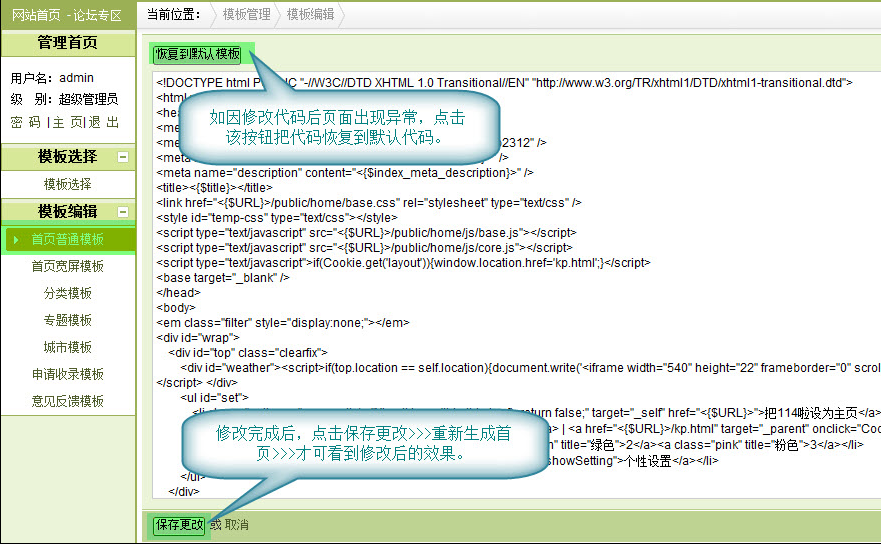Click the <body> code line

(x=176, y=308)
